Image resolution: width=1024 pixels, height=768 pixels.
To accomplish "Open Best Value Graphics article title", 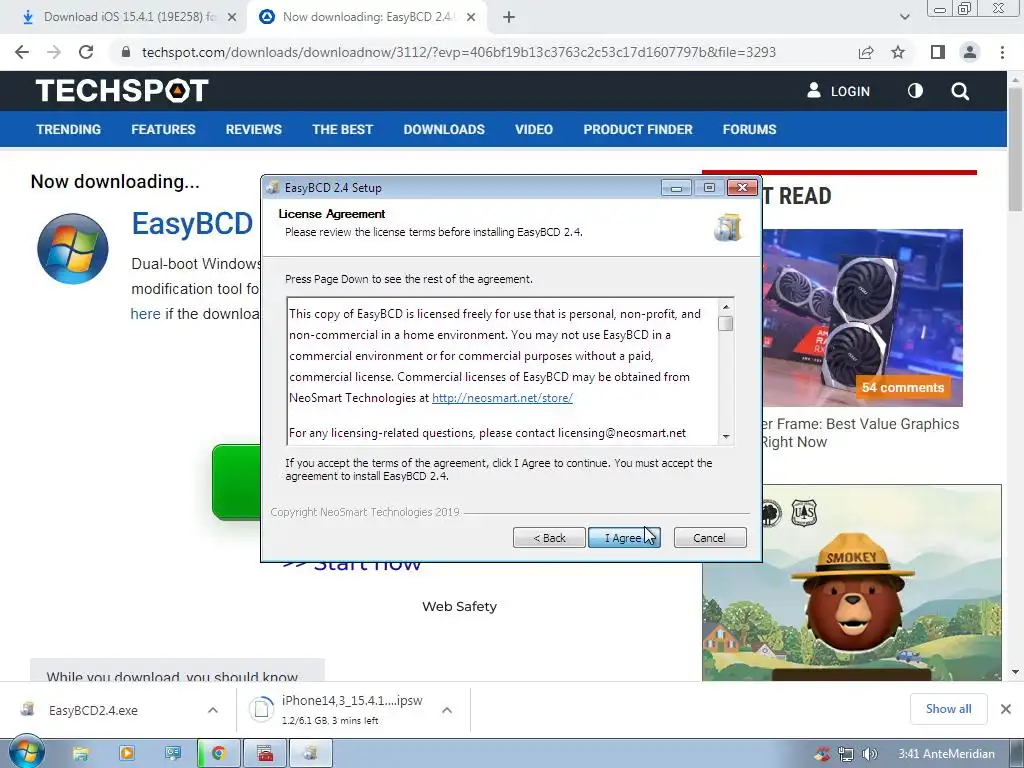I will pyautogui.click(x=860, y=432).
